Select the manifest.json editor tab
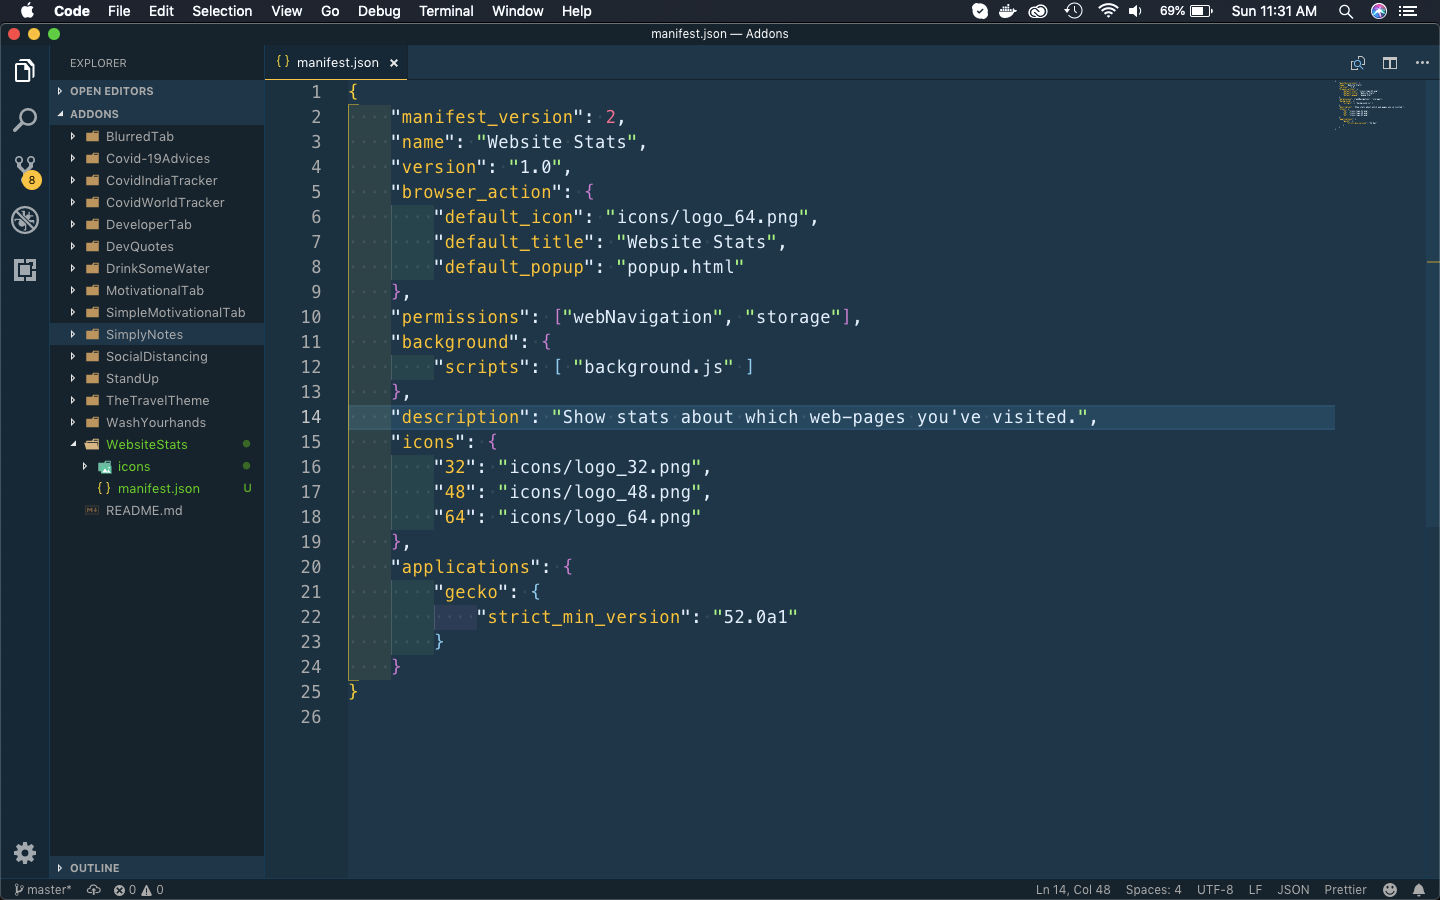Screen dimensions: 1440x900 click(x=337, y=62)
